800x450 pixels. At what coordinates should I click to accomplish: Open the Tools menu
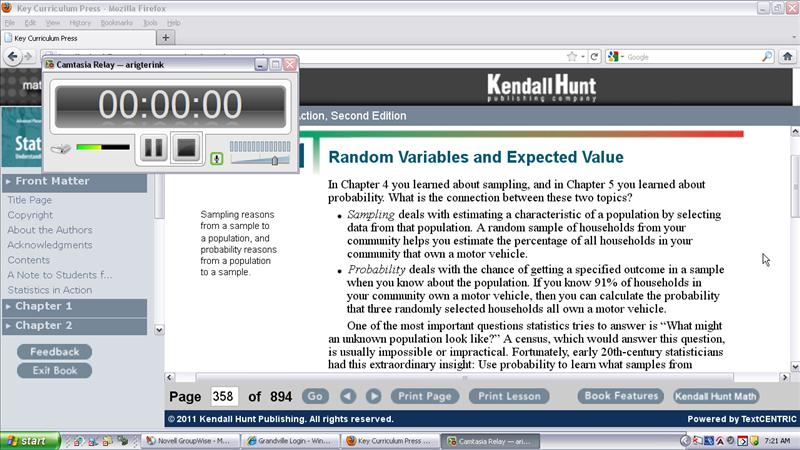[x=150, y=23]
